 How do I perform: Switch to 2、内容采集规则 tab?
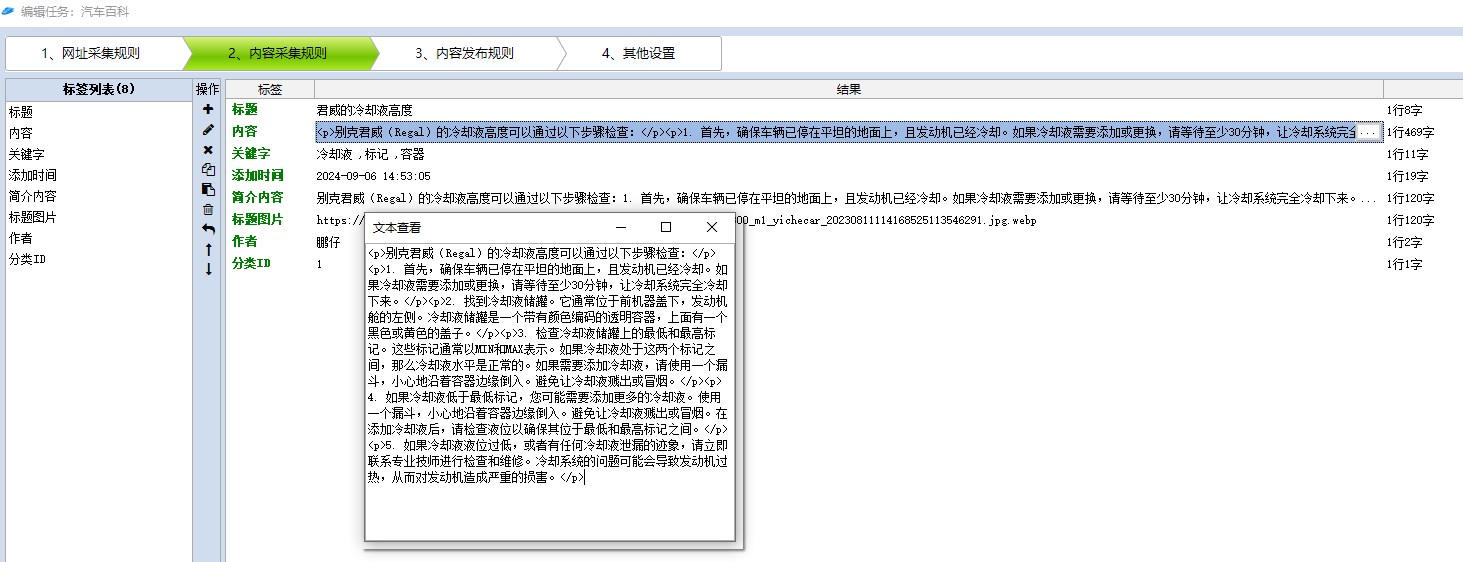pos(277,54)
